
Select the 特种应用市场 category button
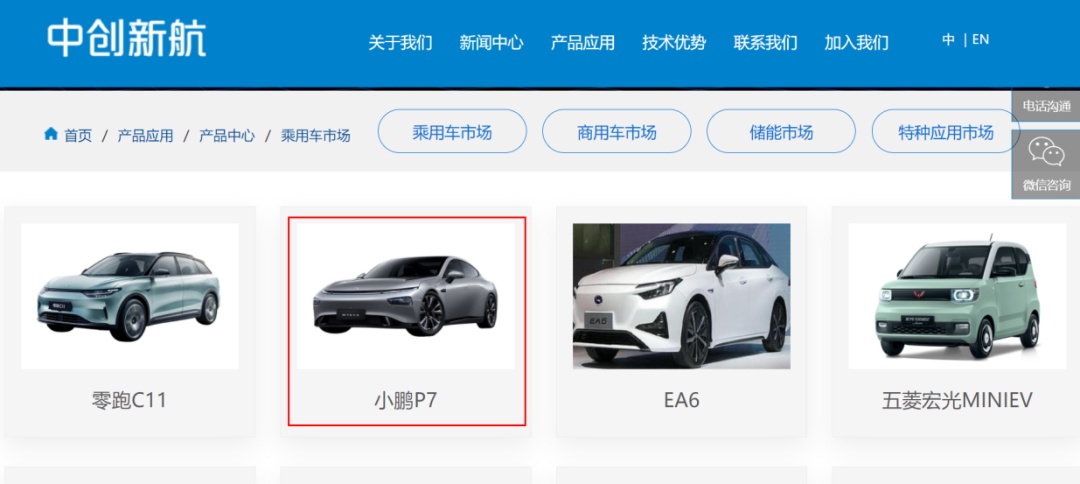point(946,131)
